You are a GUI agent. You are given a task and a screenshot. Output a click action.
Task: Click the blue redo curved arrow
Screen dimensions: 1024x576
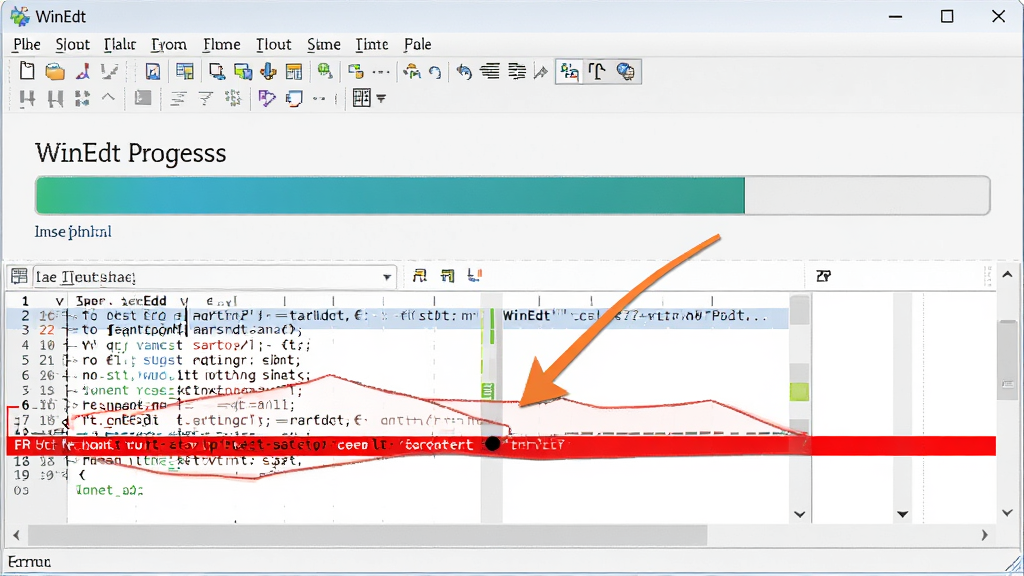[435, 72]
